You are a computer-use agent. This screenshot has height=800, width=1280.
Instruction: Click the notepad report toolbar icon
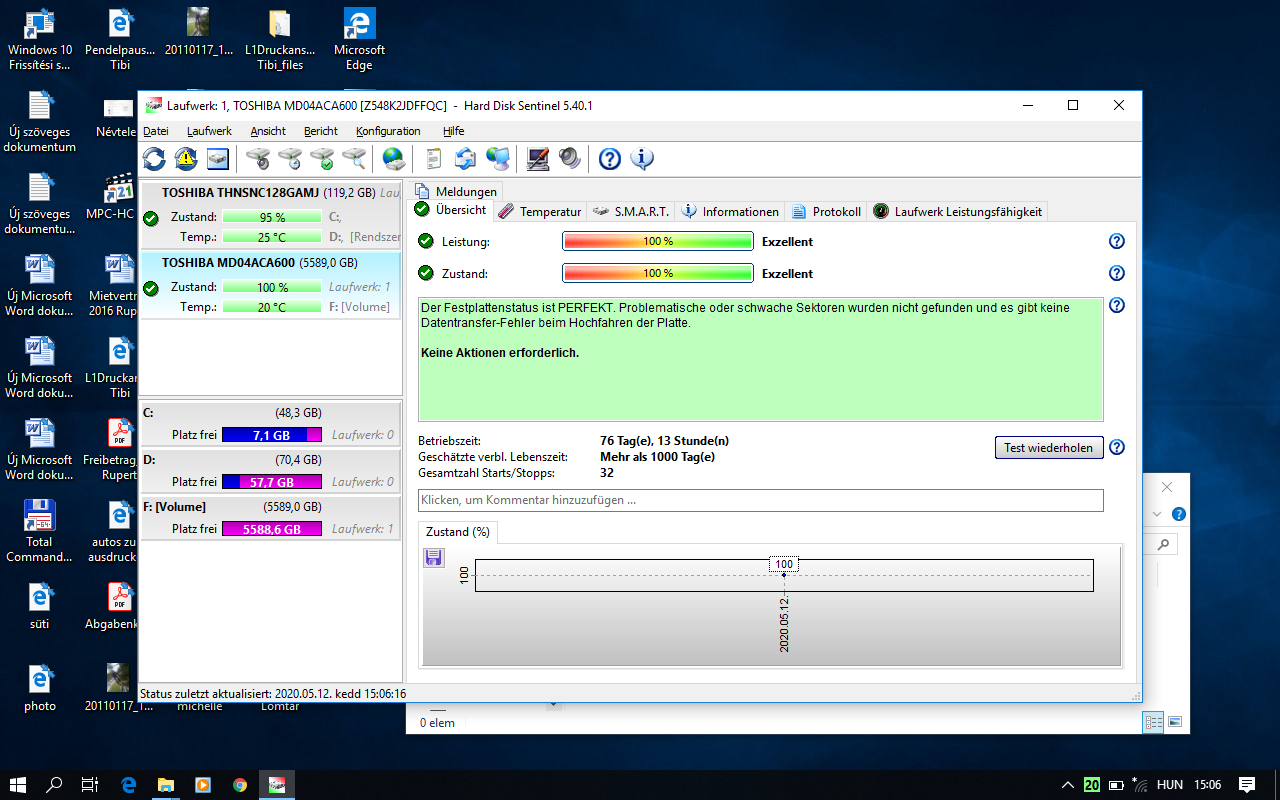click(x=433, y=158)
